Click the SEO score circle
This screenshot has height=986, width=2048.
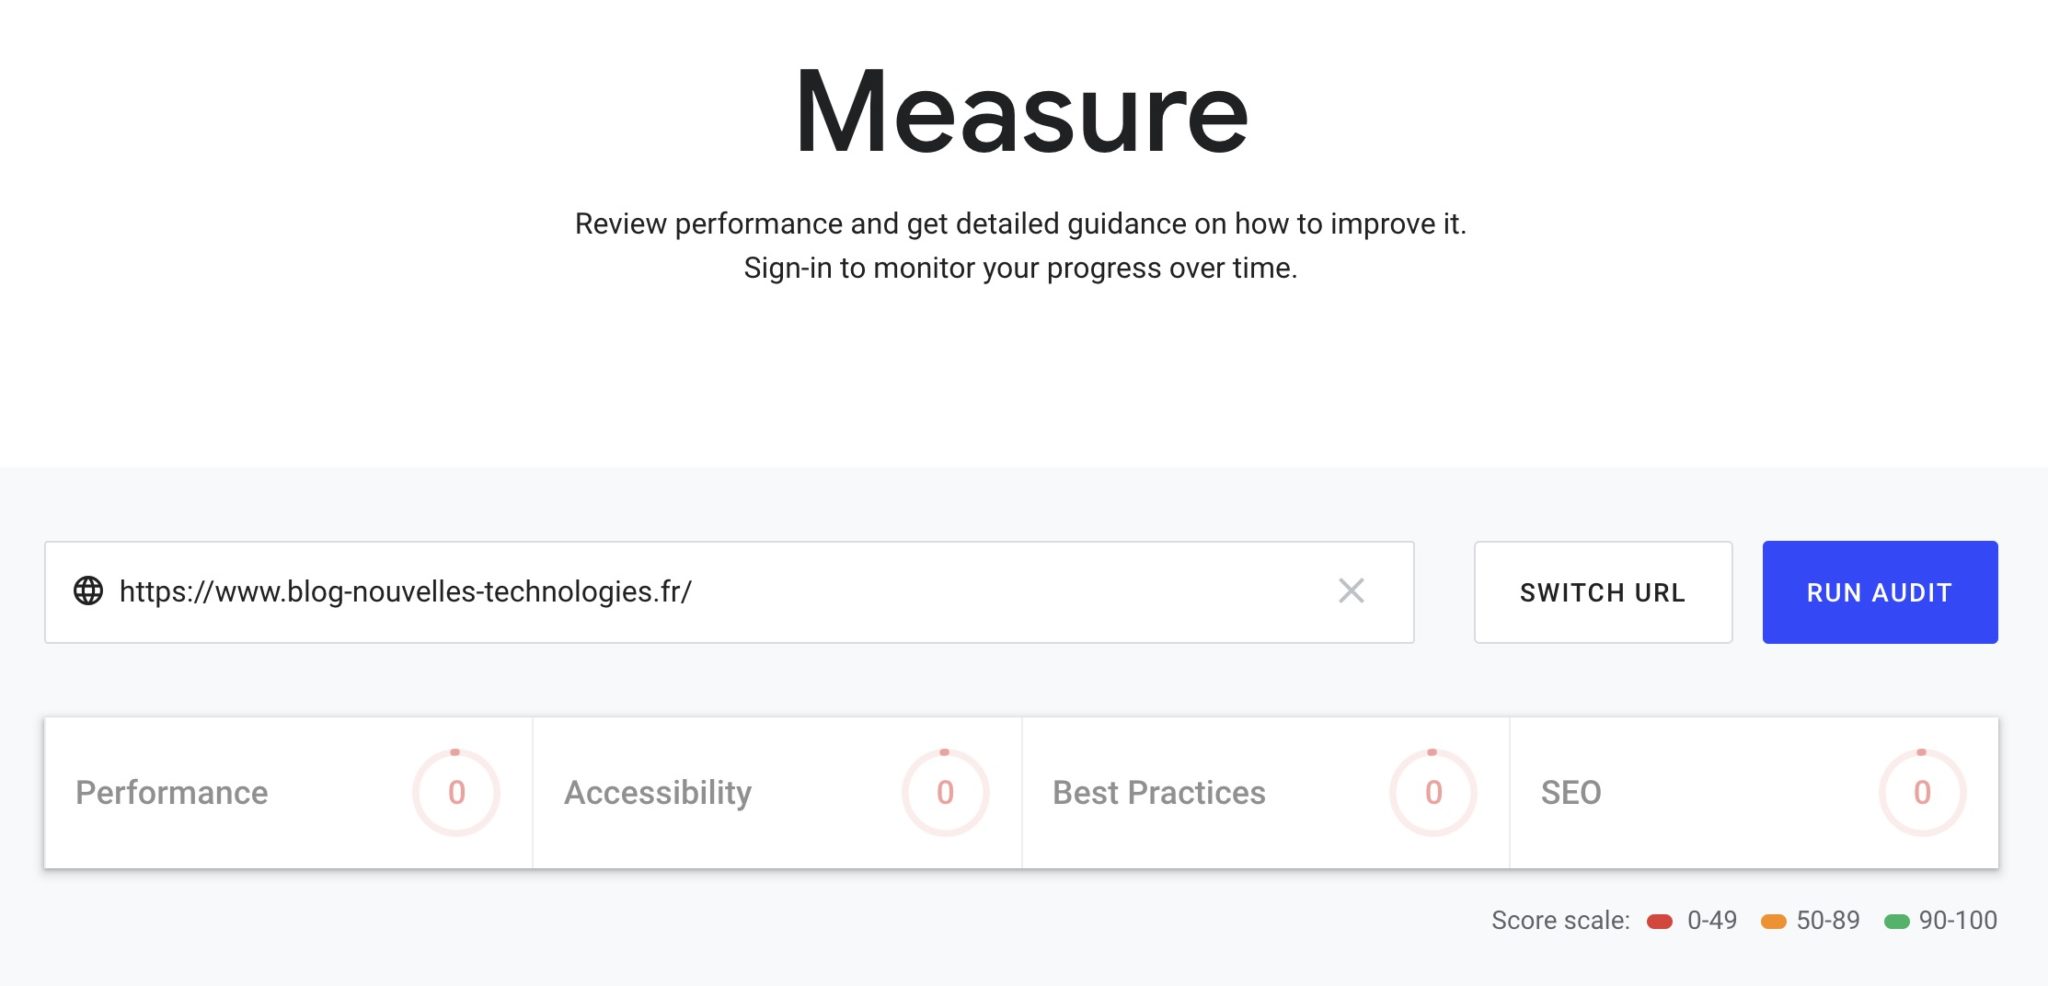(x=1922, y=792)
